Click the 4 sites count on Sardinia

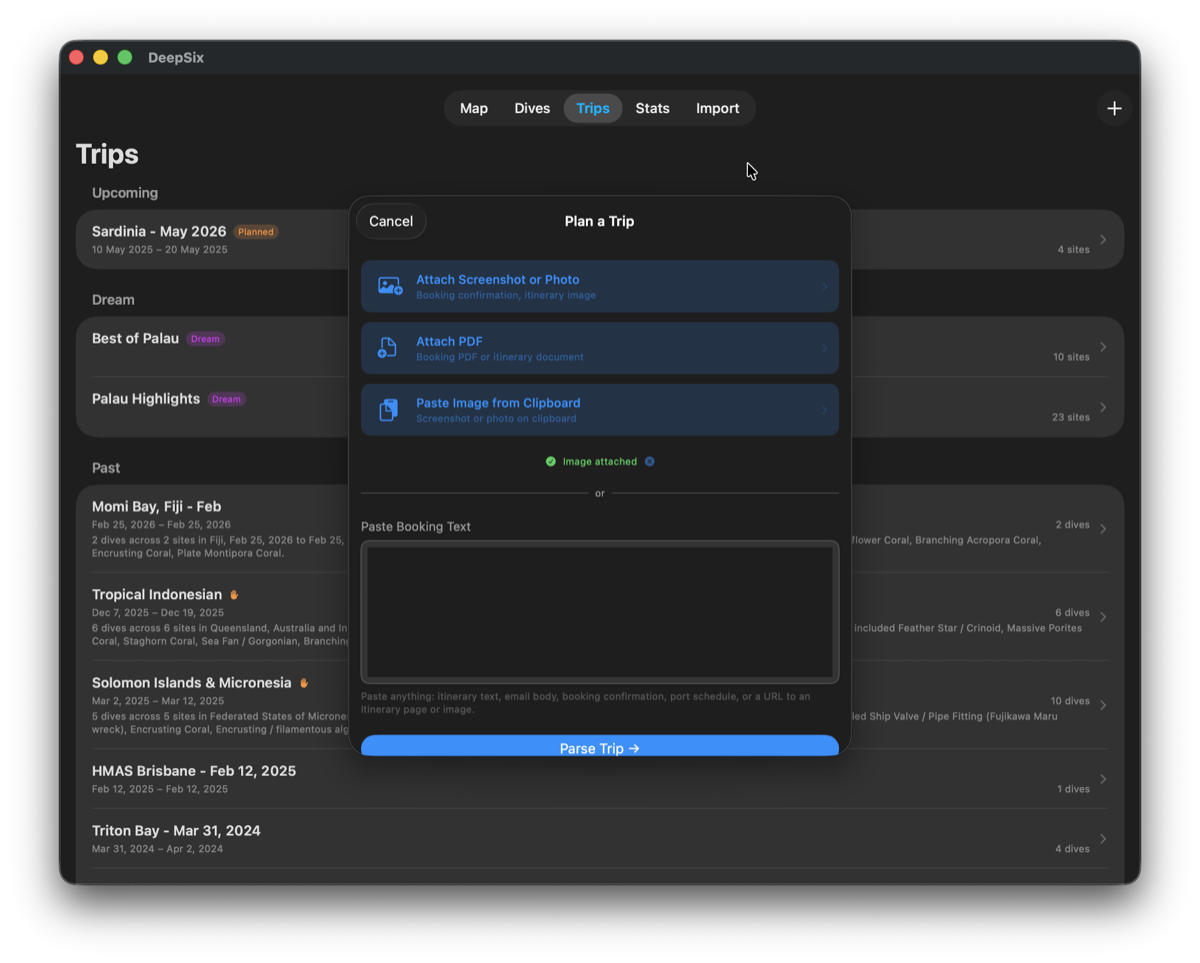1073,250
